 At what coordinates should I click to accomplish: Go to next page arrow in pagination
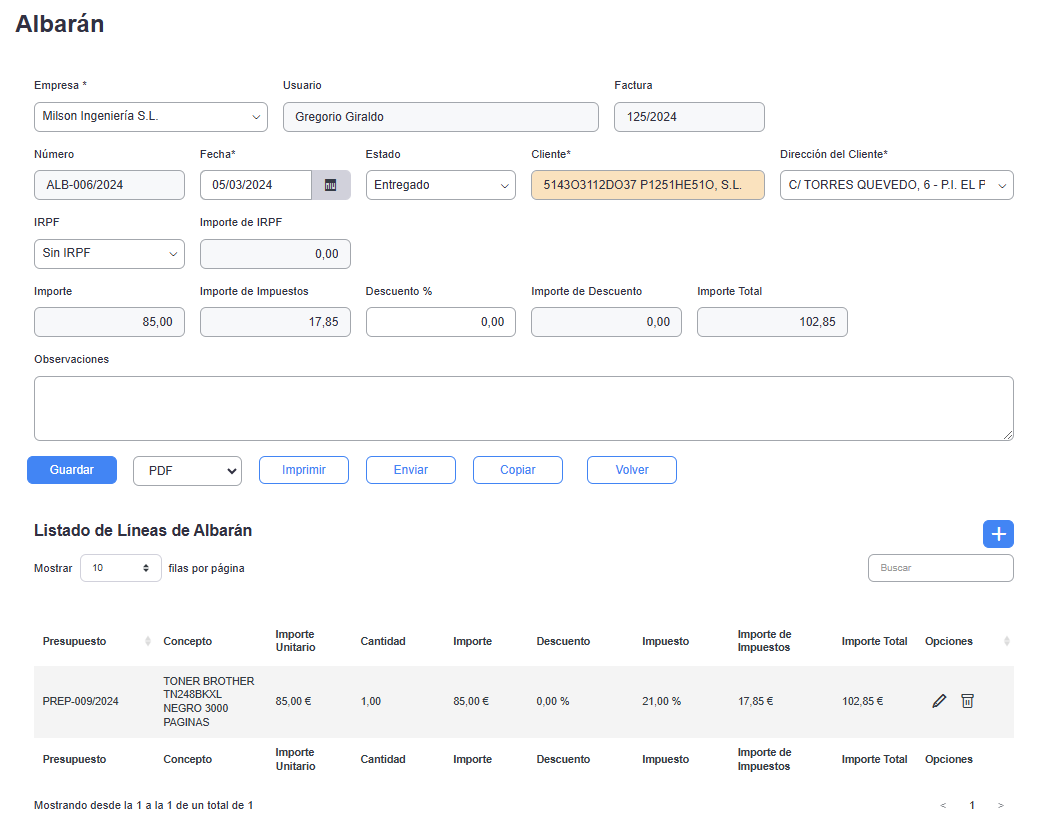click(1000, 805)
